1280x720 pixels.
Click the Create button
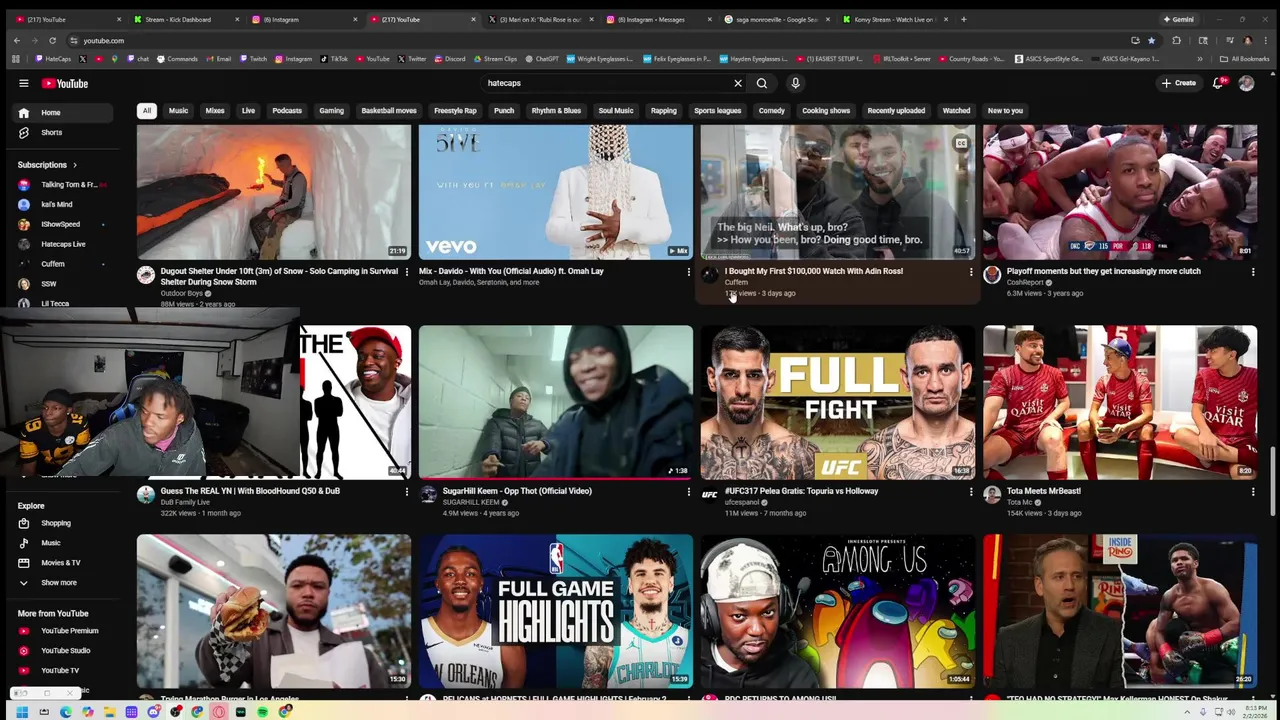point(1179,83)
